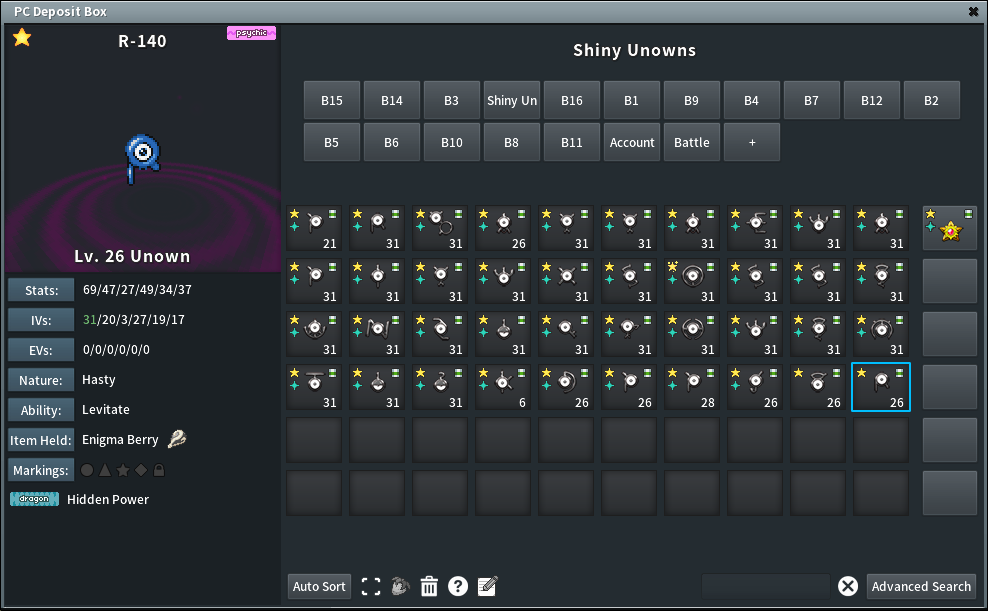Click the blue shiny Unown sprite preview

(x=142, y=157)
